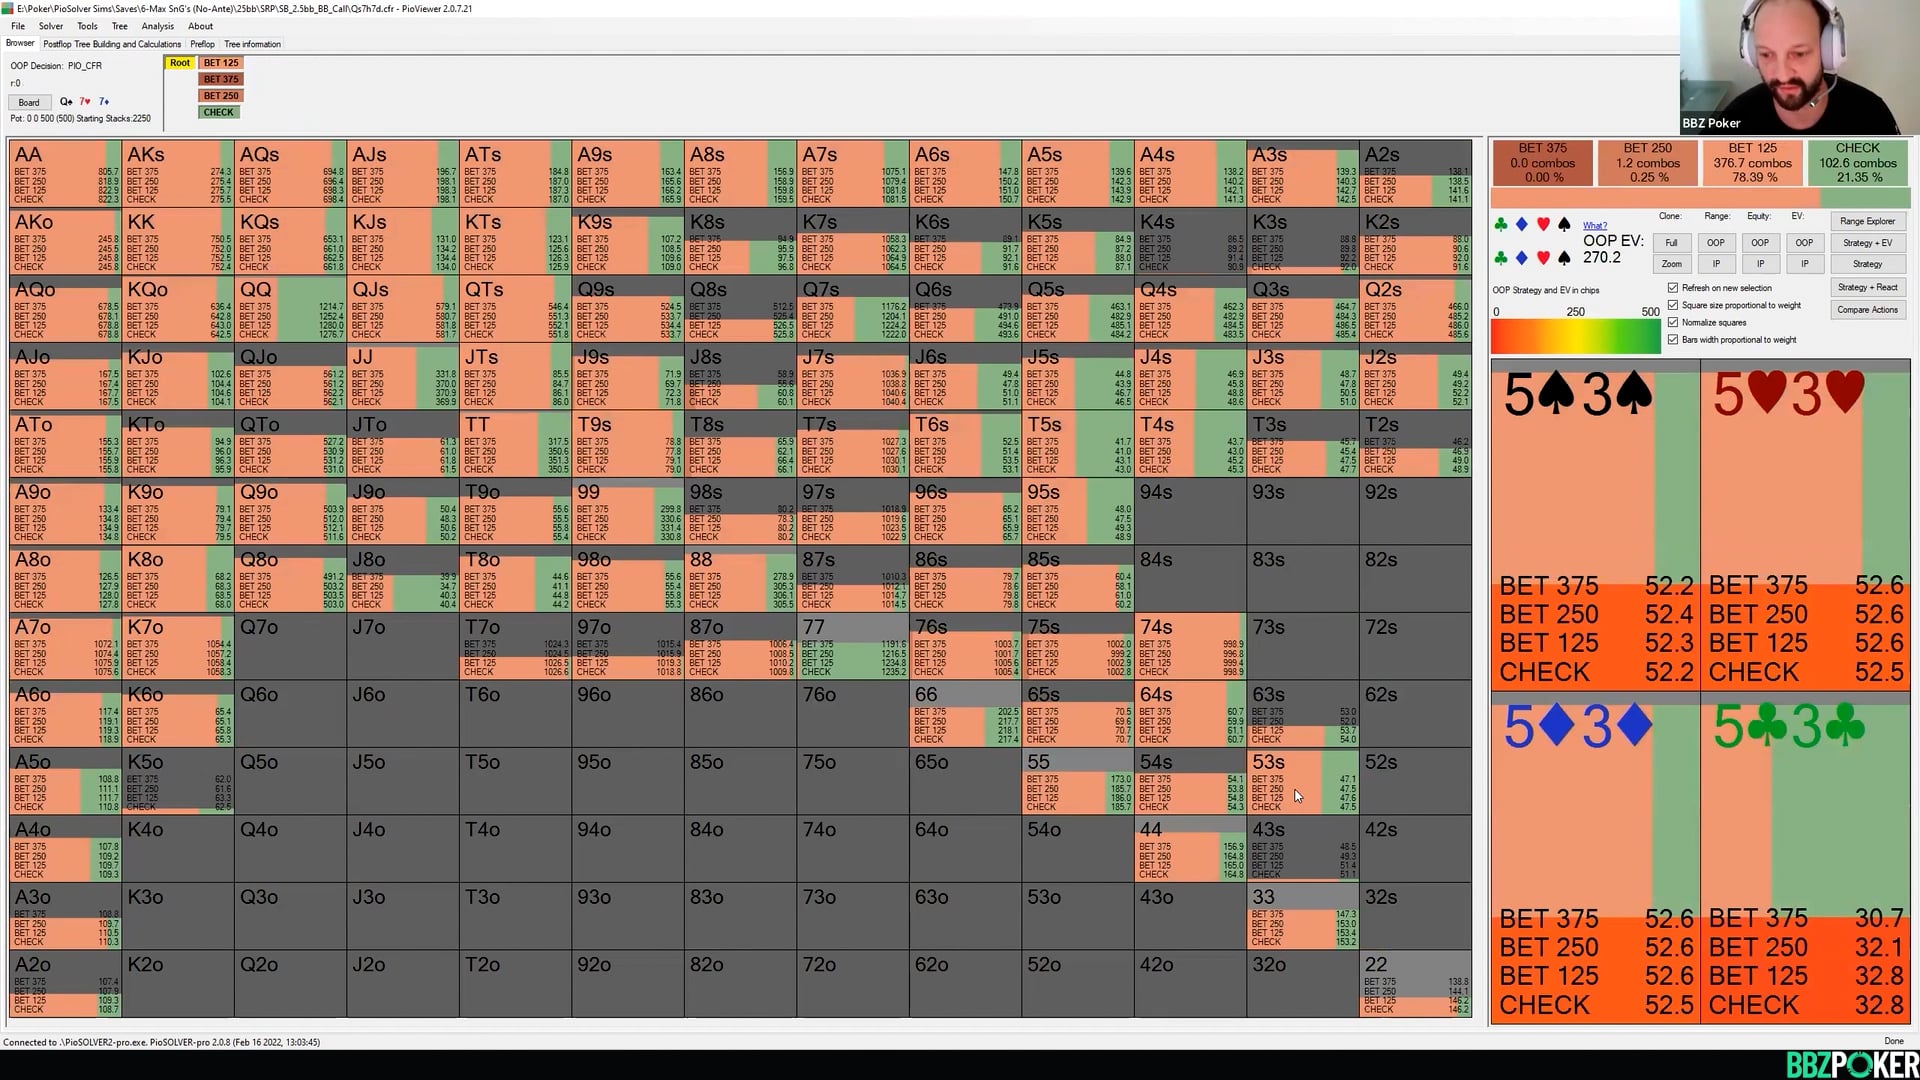Screen dimensions: 1920x1080
Task: Open the Range Explorer
Action: [1867, 221]
